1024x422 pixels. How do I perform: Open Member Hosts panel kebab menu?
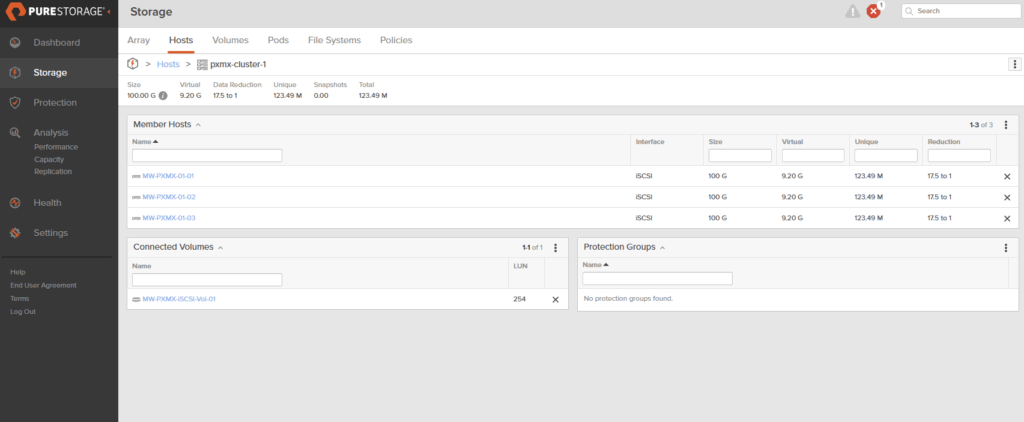coord(1006,125)
